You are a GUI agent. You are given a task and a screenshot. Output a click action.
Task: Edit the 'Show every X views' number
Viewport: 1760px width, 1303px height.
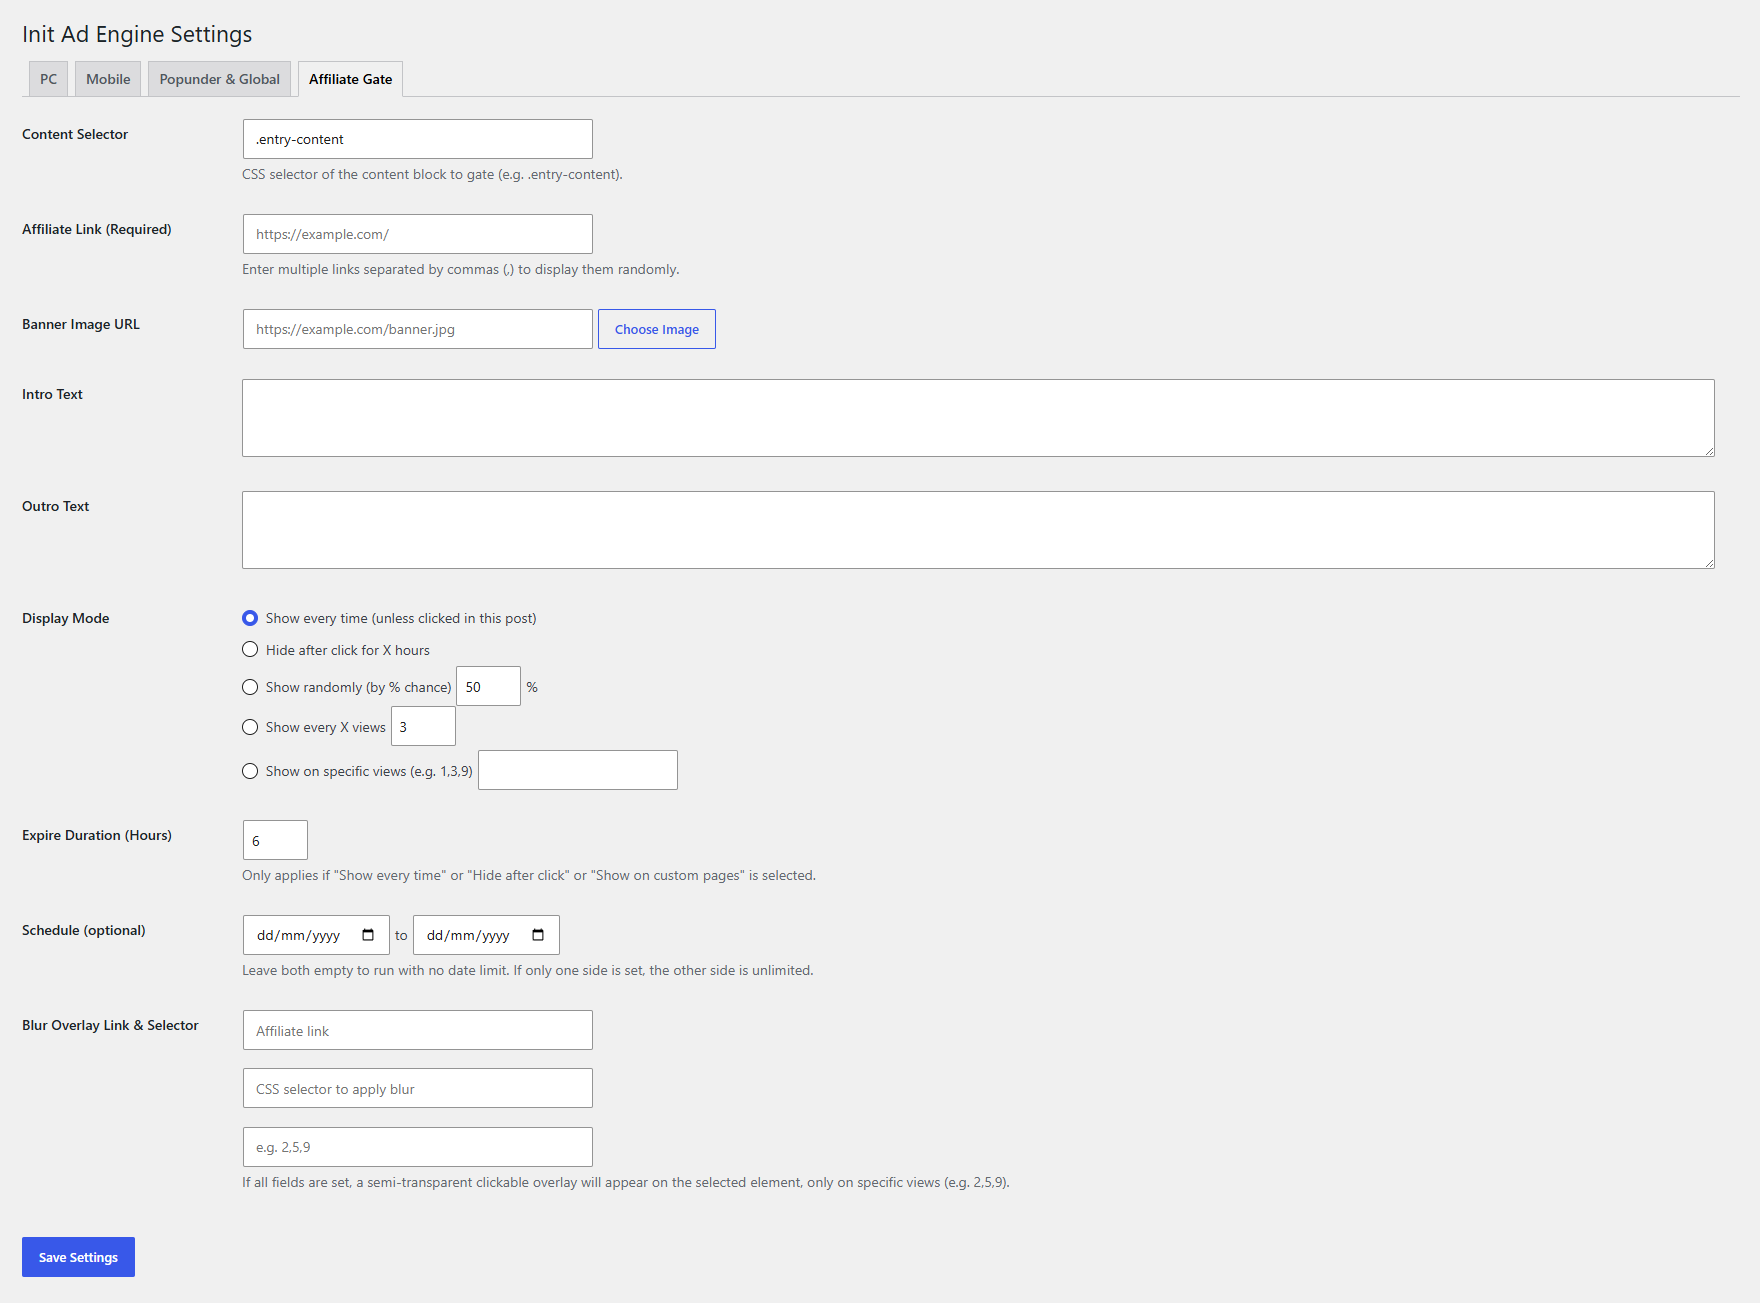click(423, 726)
